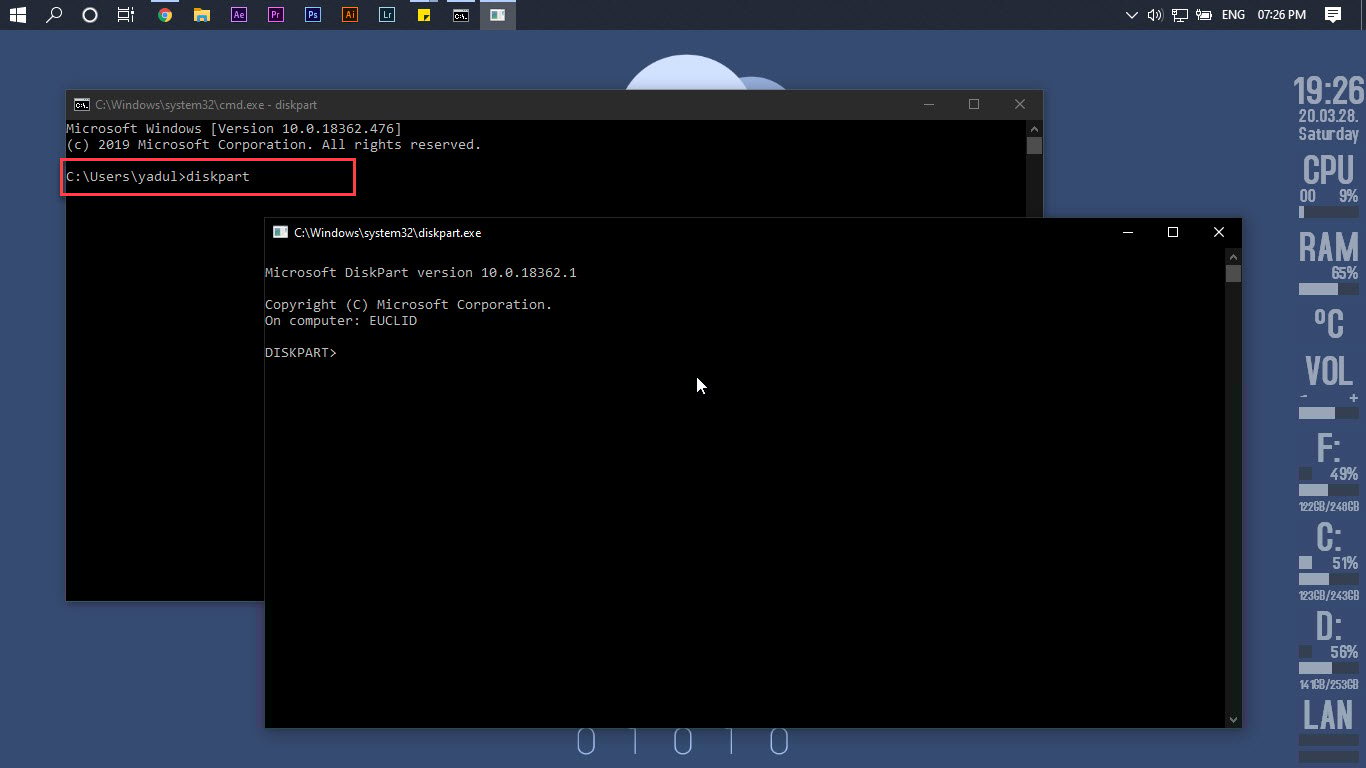
Task: Launch Adobe After Effects from taskbar
Action: click(238, 15)
